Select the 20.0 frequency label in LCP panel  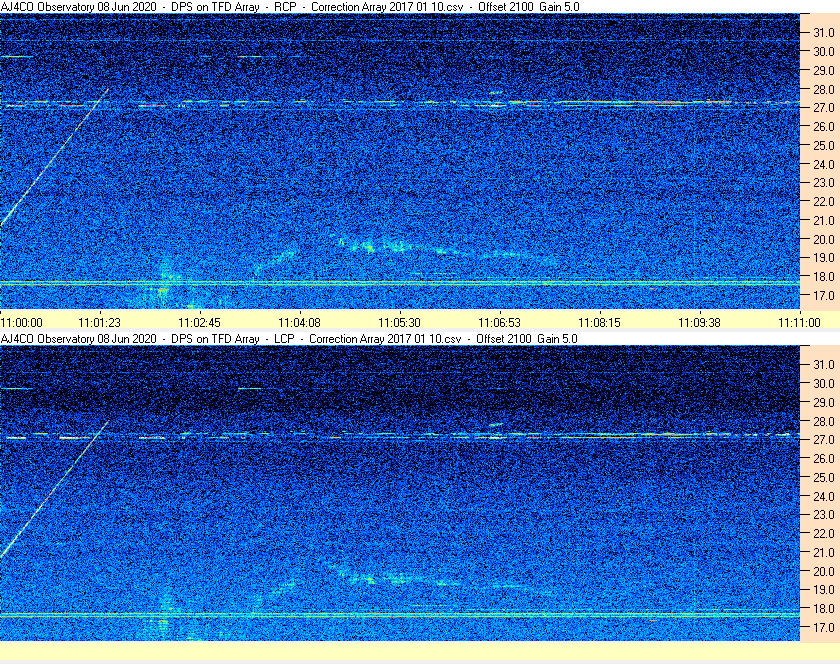(x=824, y=571)
